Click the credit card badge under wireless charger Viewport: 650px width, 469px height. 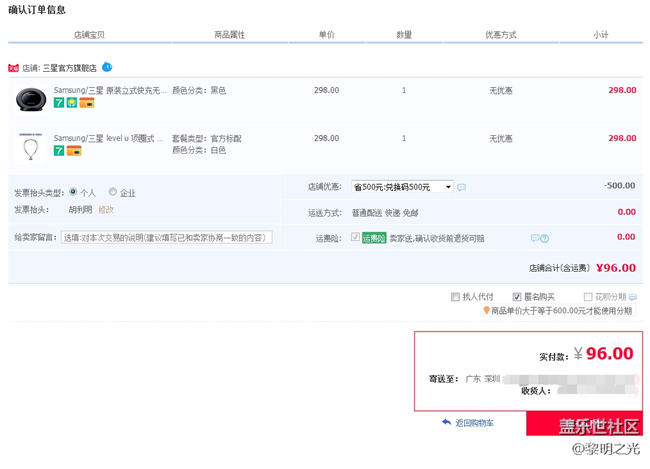(87, 102)
